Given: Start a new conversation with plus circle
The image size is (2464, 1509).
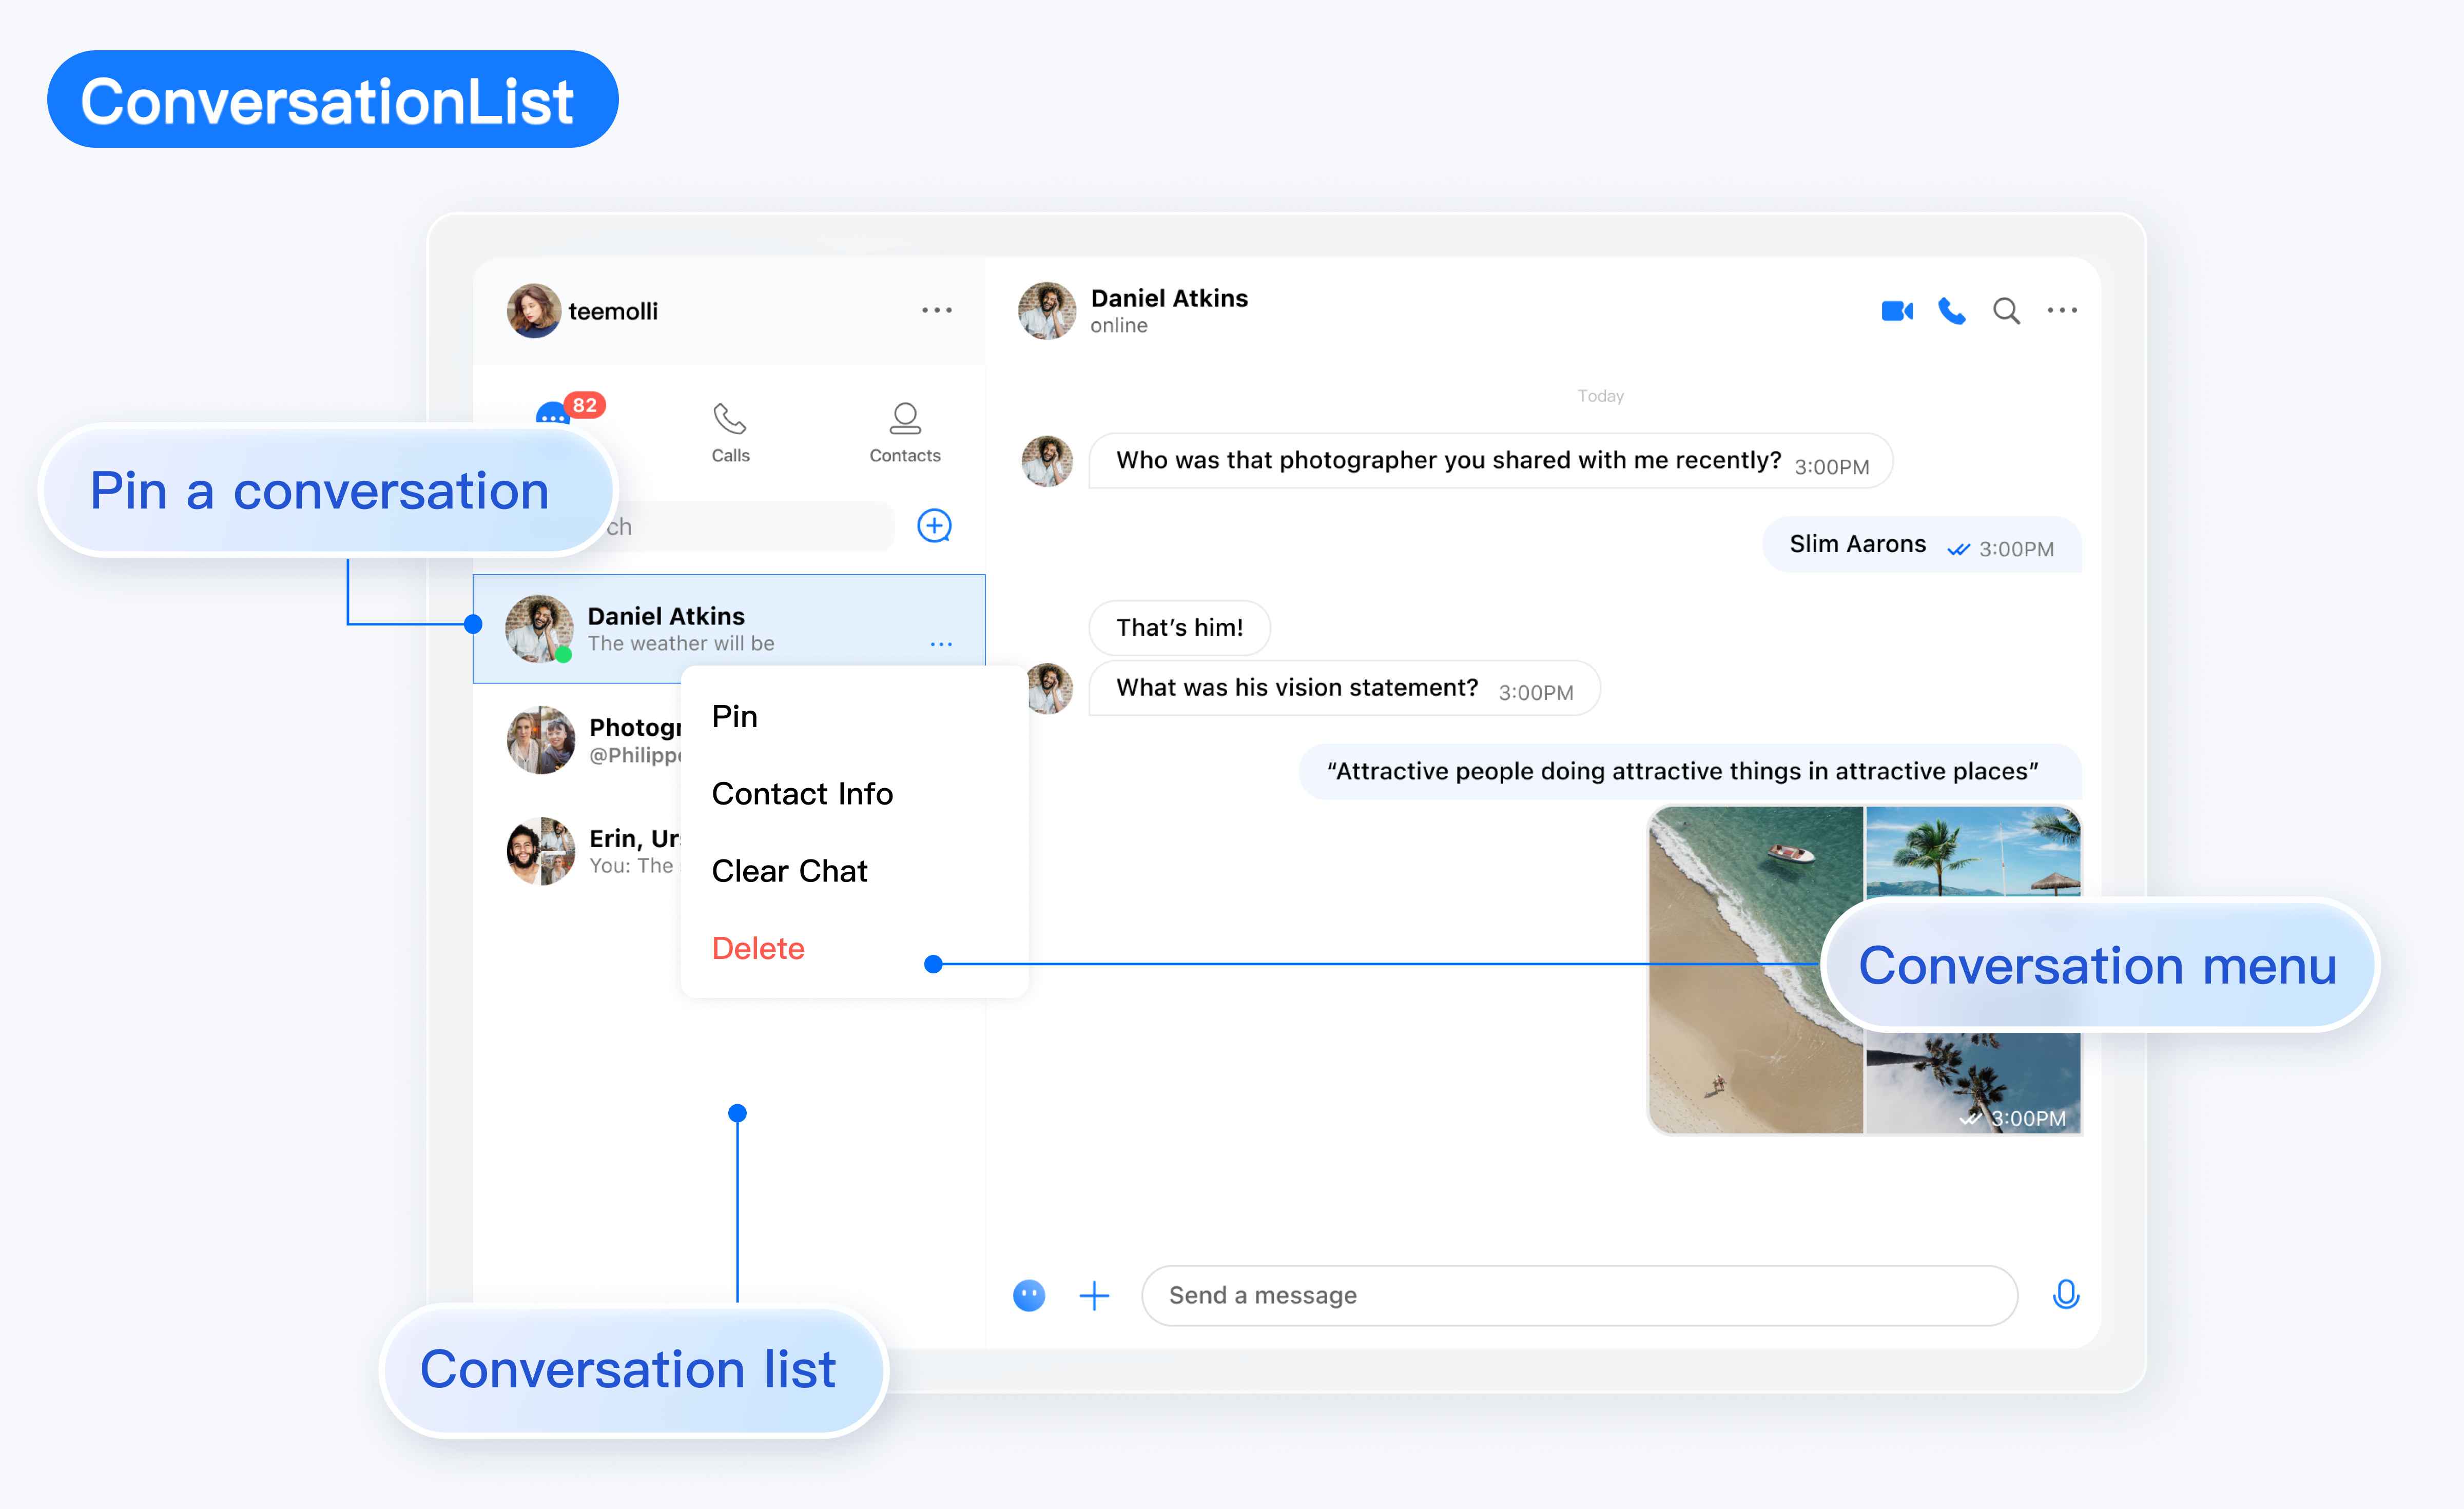Looking at the screenshot, I should 934,526.
